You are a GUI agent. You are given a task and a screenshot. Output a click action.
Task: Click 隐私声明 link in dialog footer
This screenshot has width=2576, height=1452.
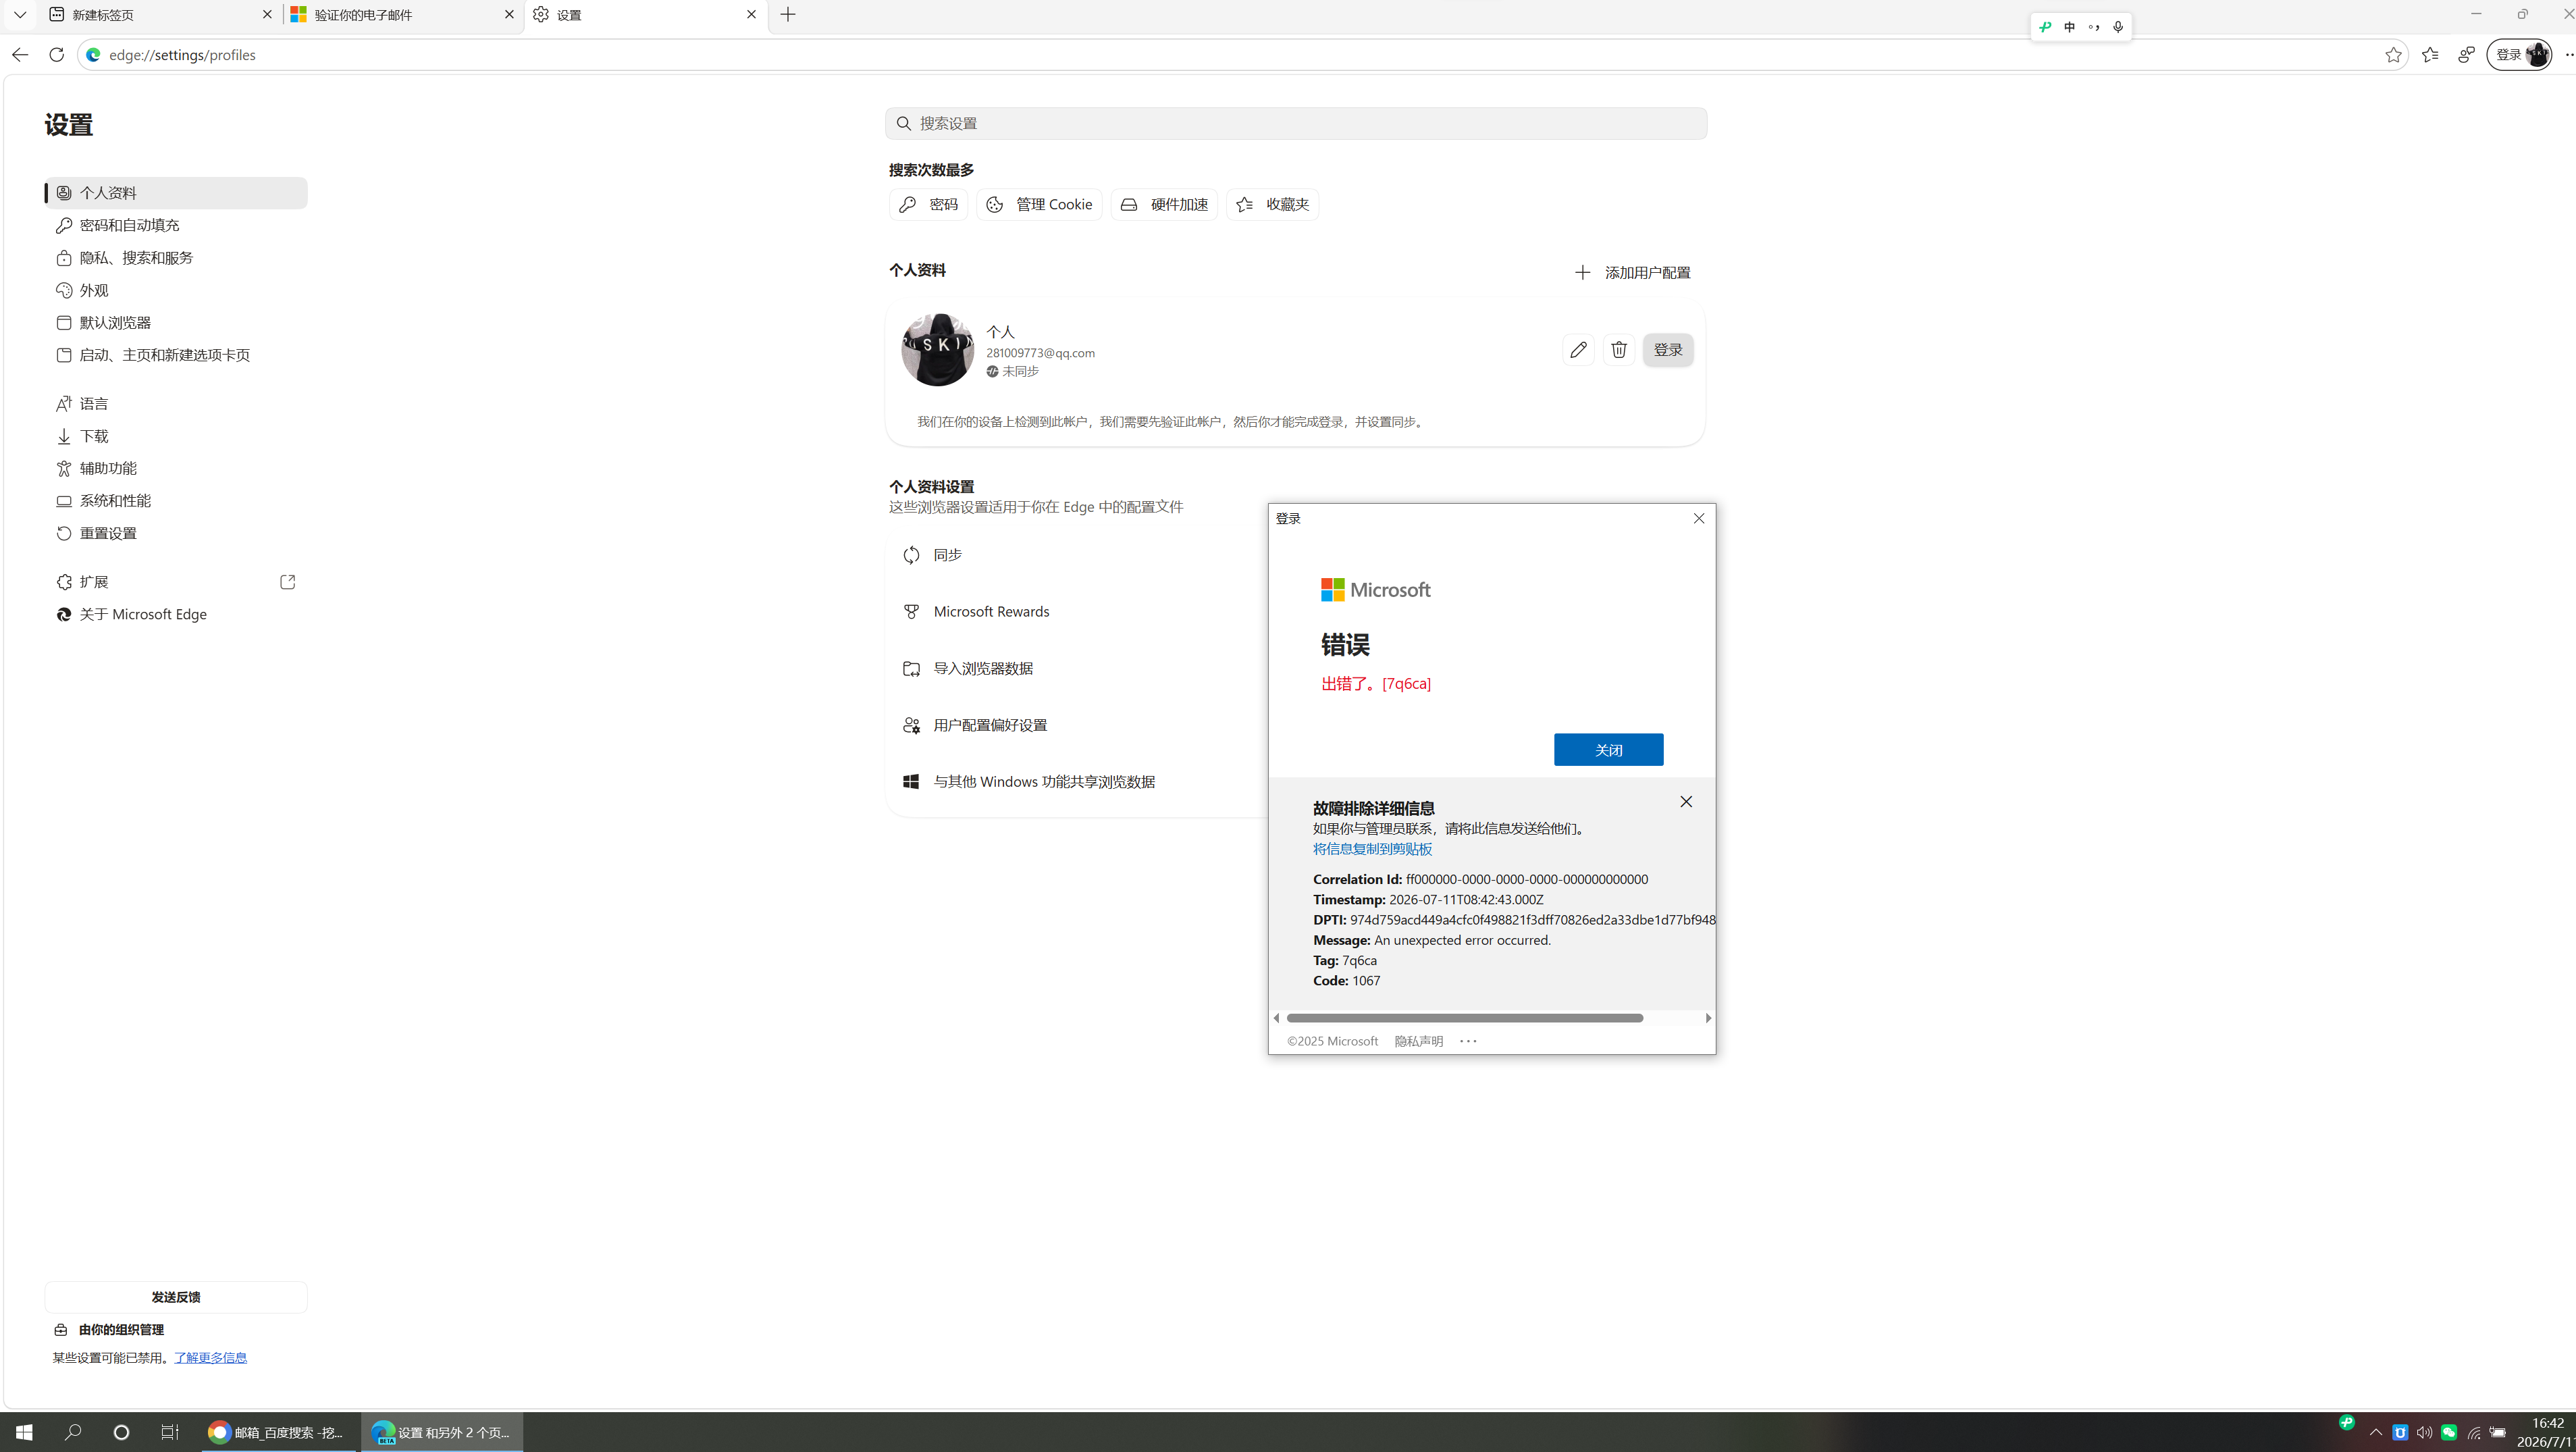pos(1419,1041)
